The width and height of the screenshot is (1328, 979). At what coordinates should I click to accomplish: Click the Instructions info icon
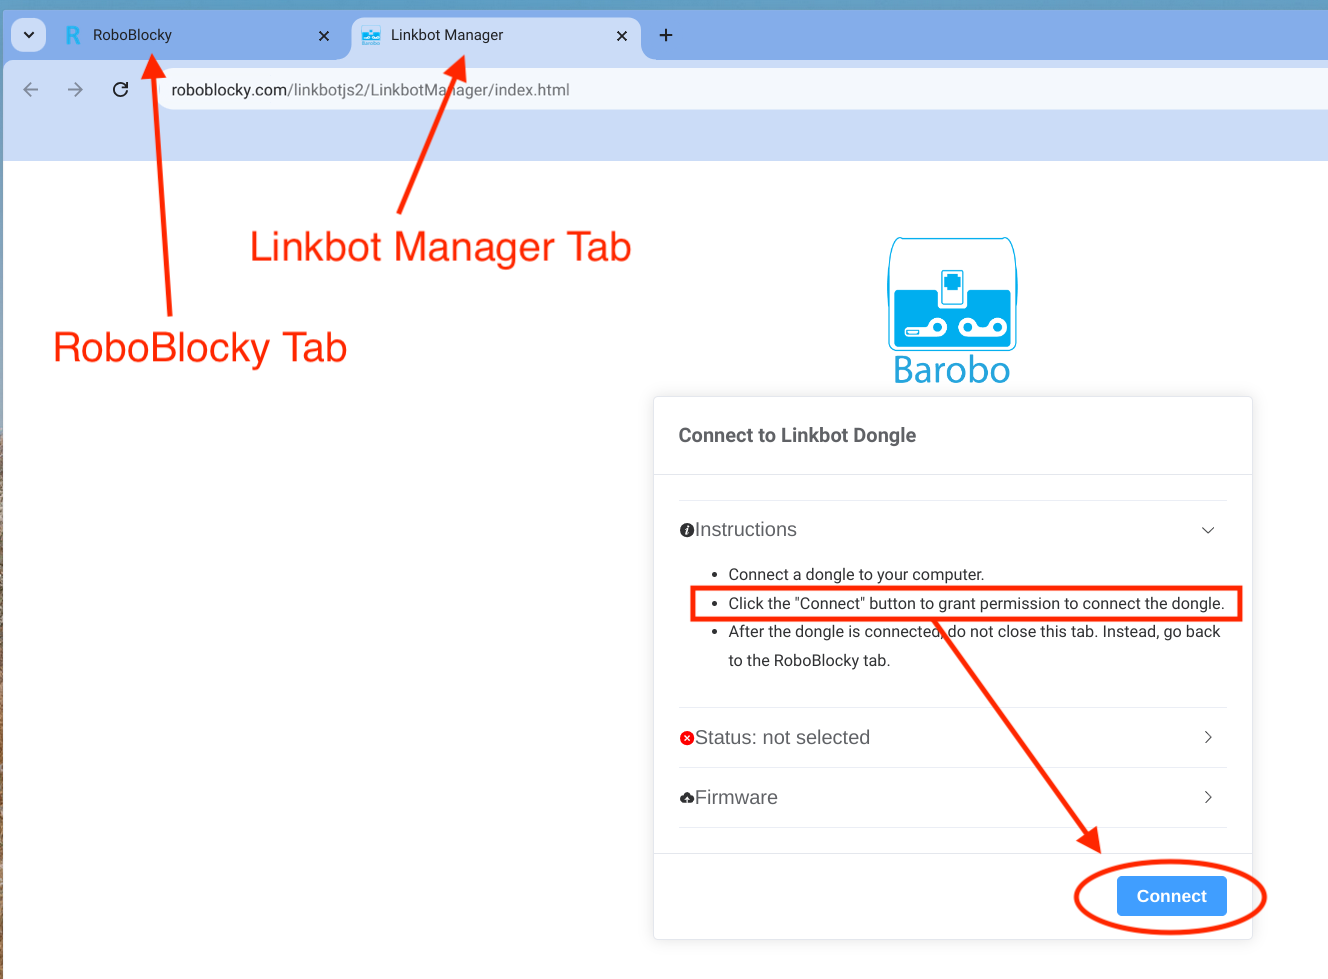pyautogui.click(x=687, y=530)
